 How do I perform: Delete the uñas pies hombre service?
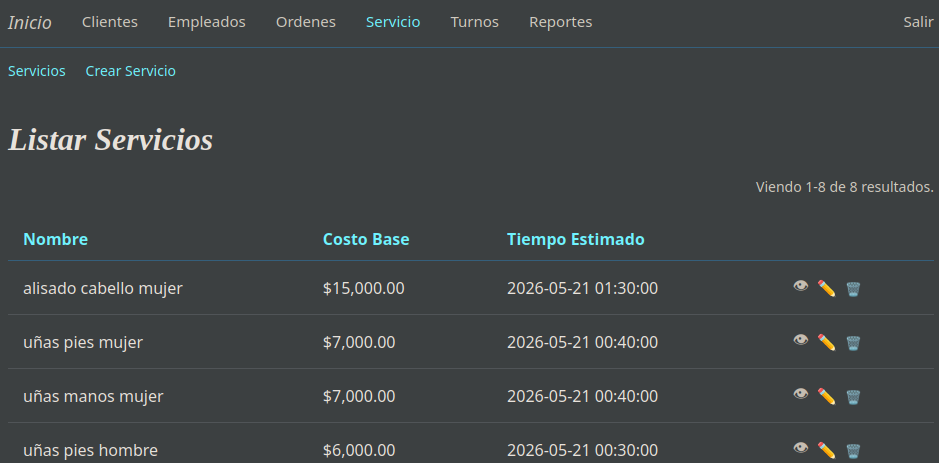click(x=853, y=451)
